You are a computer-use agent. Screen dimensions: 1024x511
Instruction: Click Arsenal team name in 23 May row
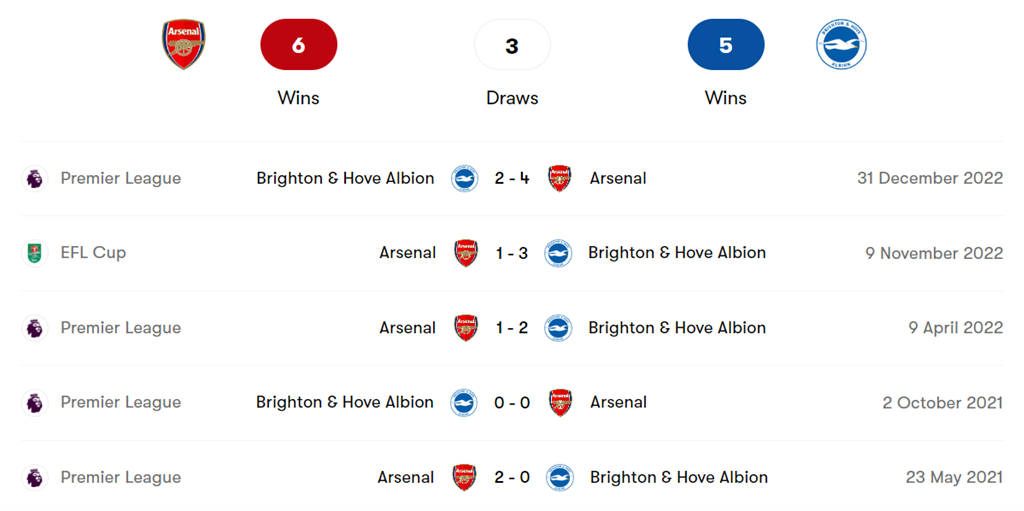pos(406,478)
